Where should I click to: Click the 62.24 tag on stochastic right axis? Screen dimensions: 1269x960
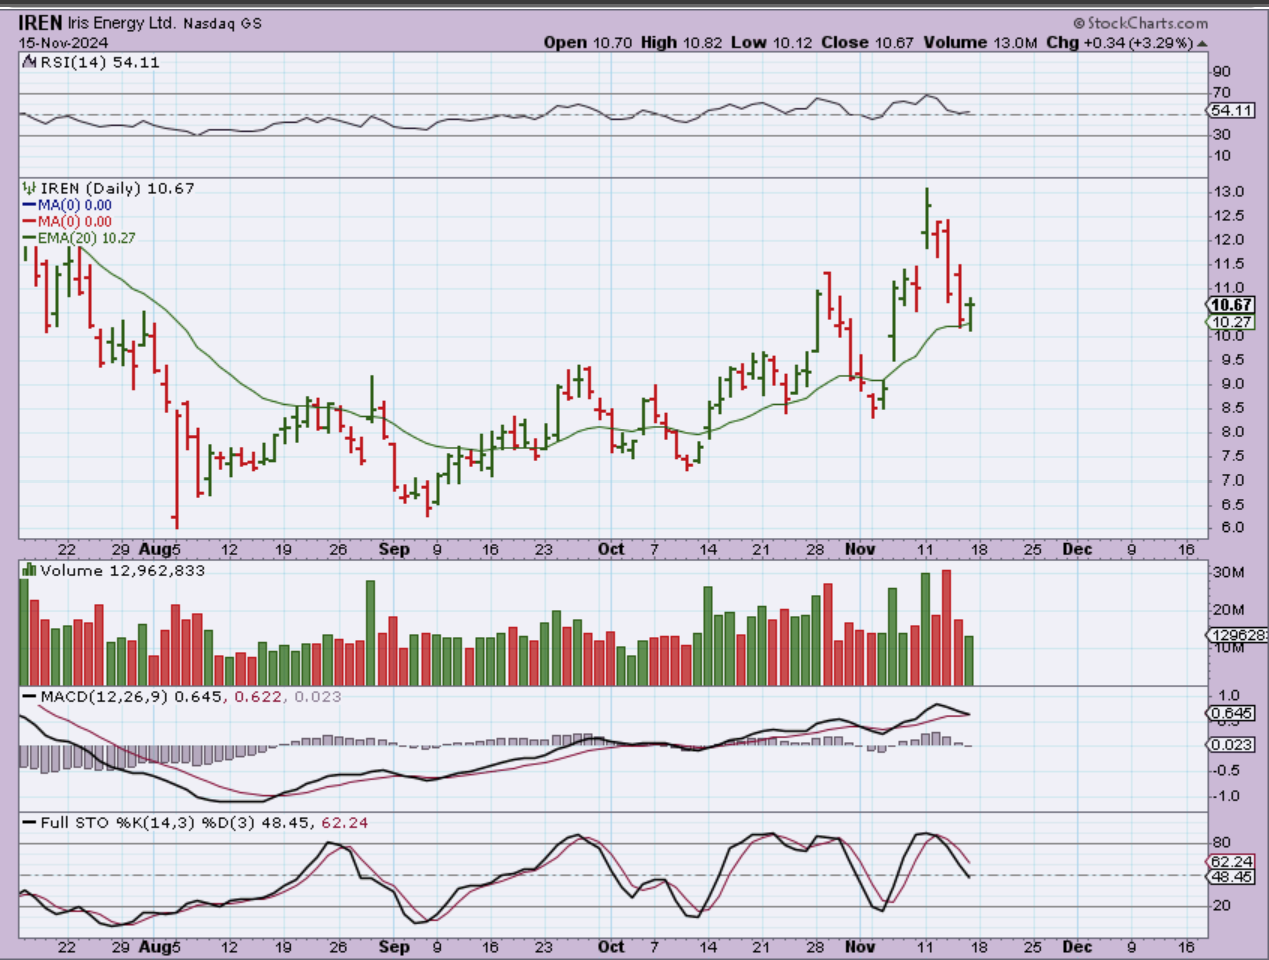point(1231,861)
